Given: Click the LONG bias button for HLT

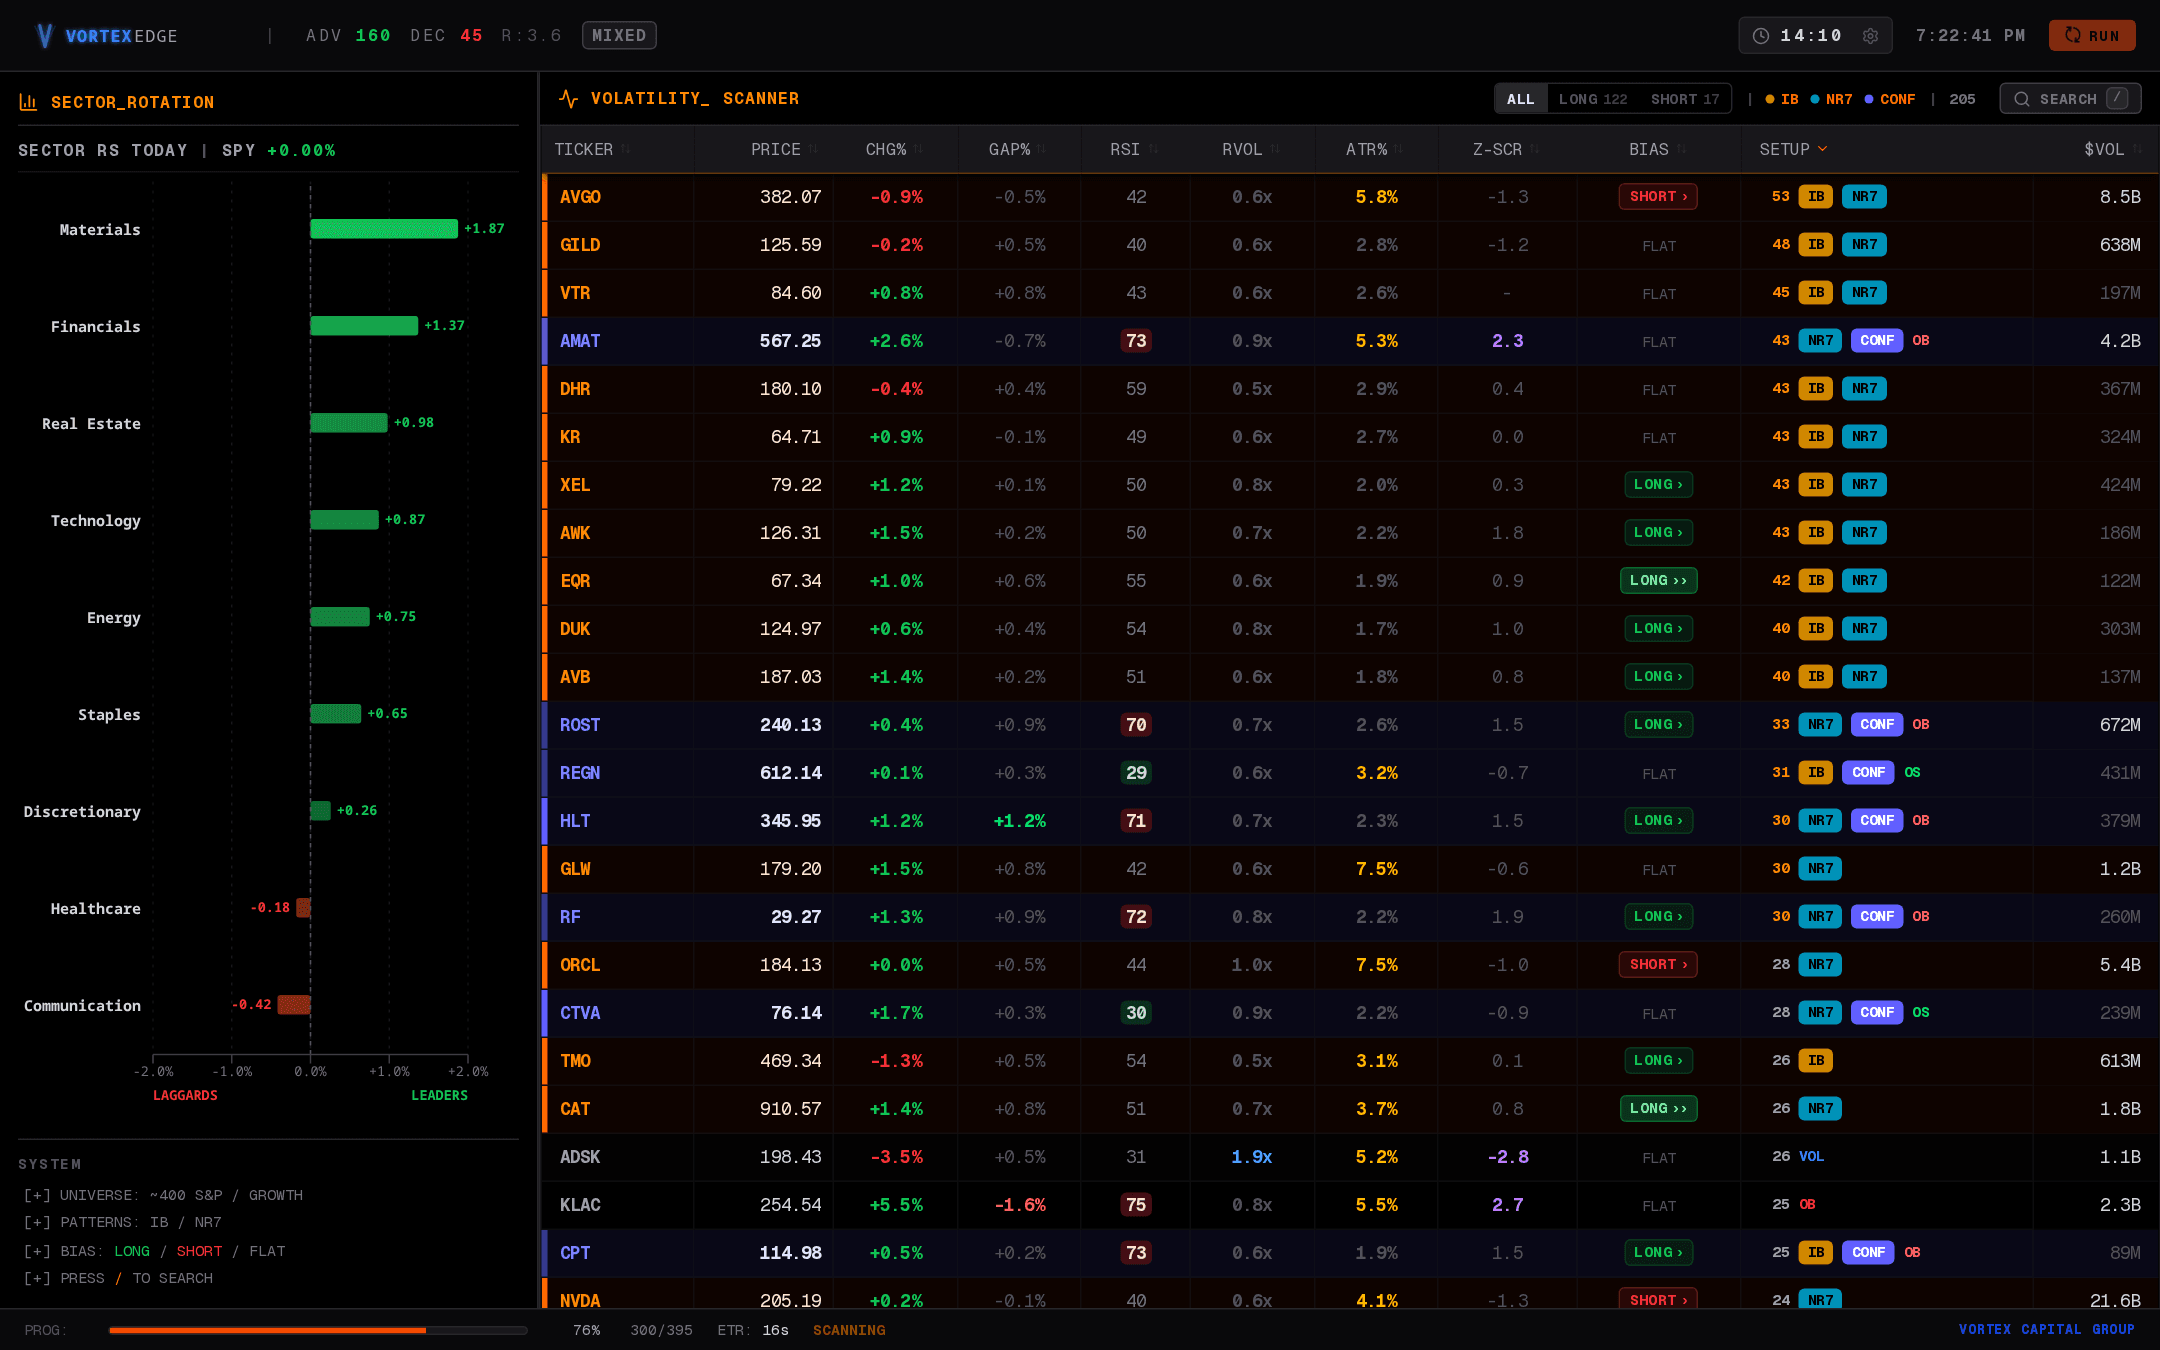Looking at the screenshot, I should [1658, 821].
